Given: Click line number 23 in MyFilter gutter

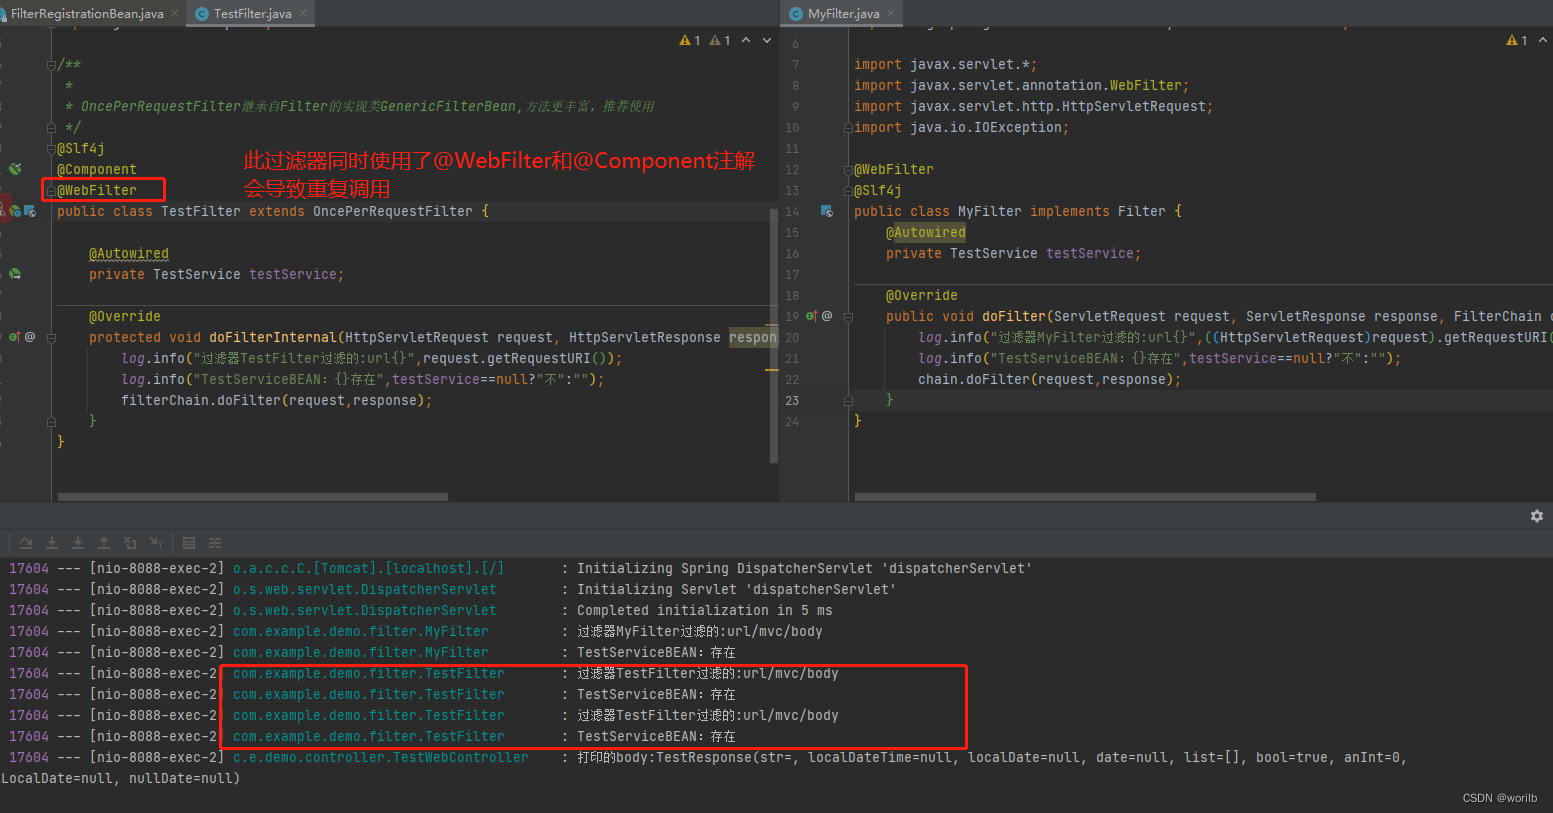Looking at the screenshot, I should pyautogui.click(x=792, y=400).
